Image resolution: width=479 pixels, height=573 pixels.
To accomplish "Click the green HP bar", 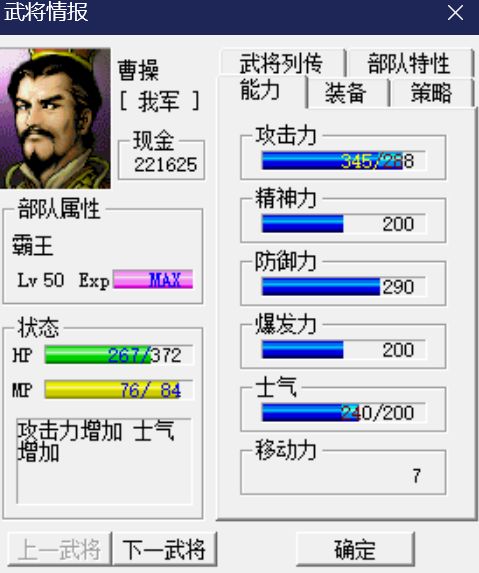I will pos(119,354).
